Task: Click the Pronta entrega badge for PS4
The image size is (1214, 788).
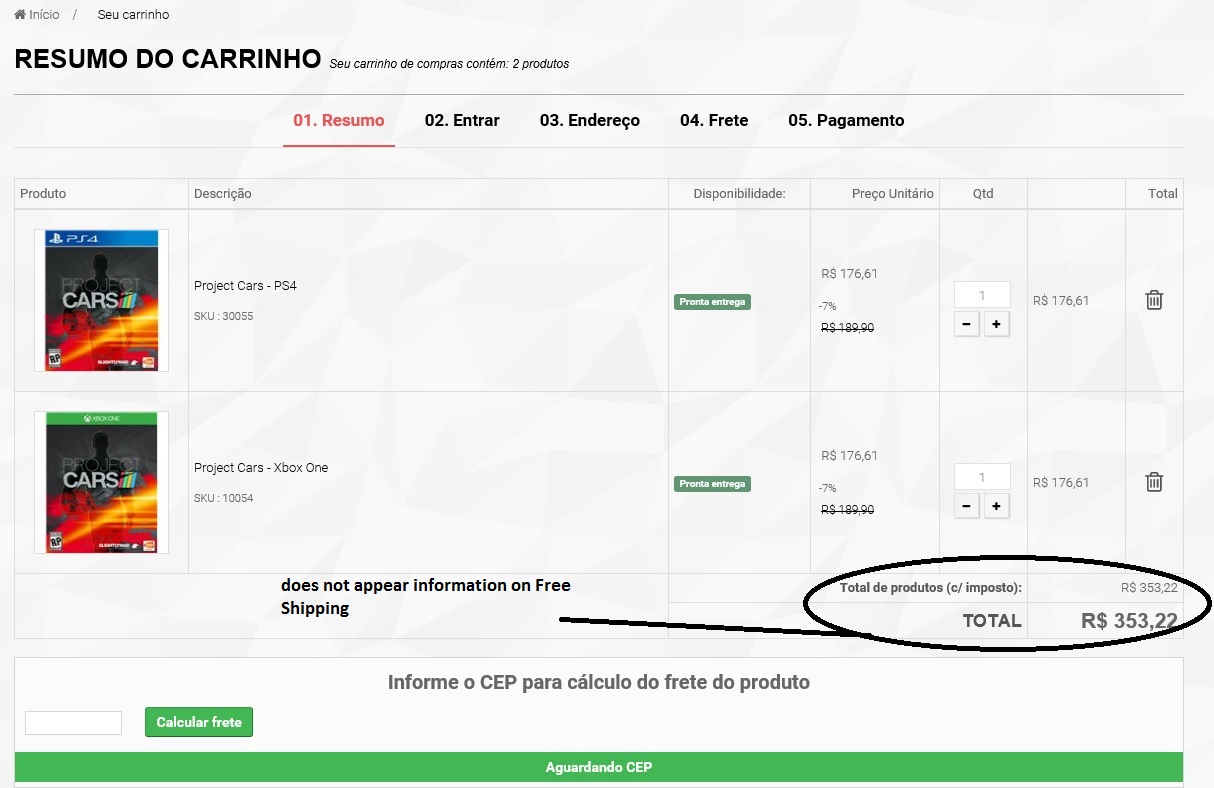Action: pyautogui.click(x=712, y=301)
